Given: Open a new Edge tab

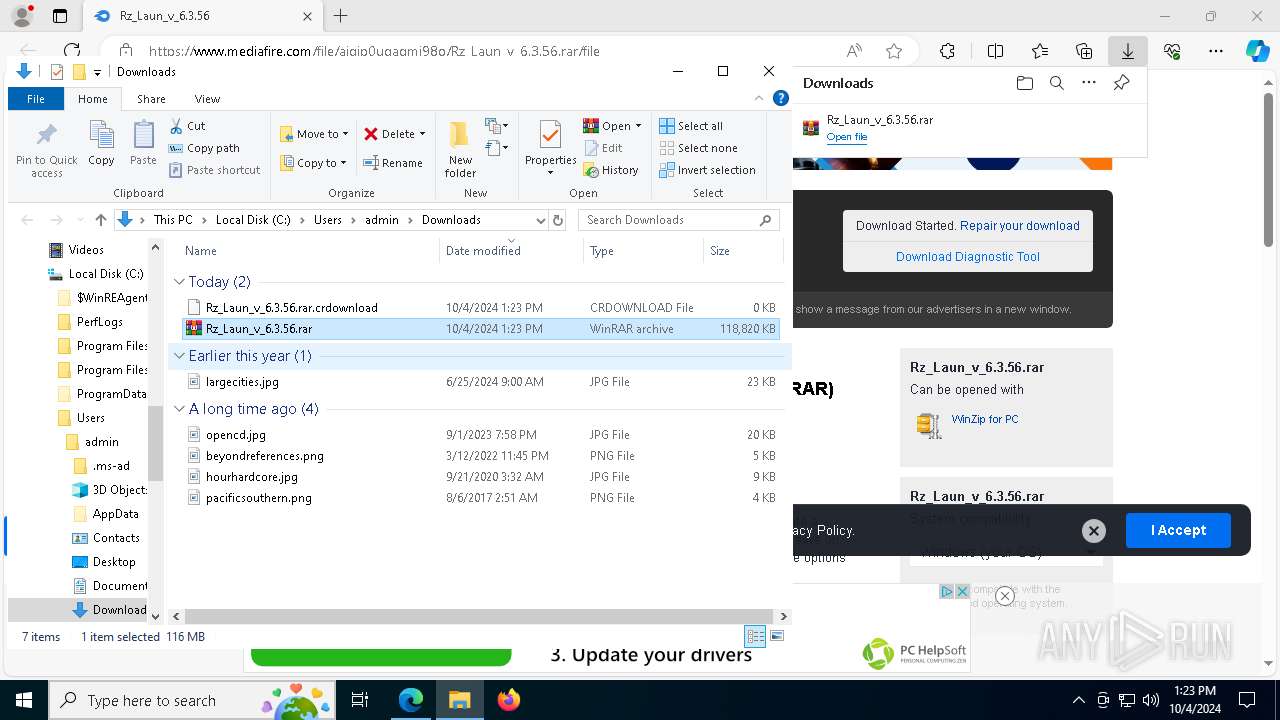Looking at the screenshot, I should 340,16.
